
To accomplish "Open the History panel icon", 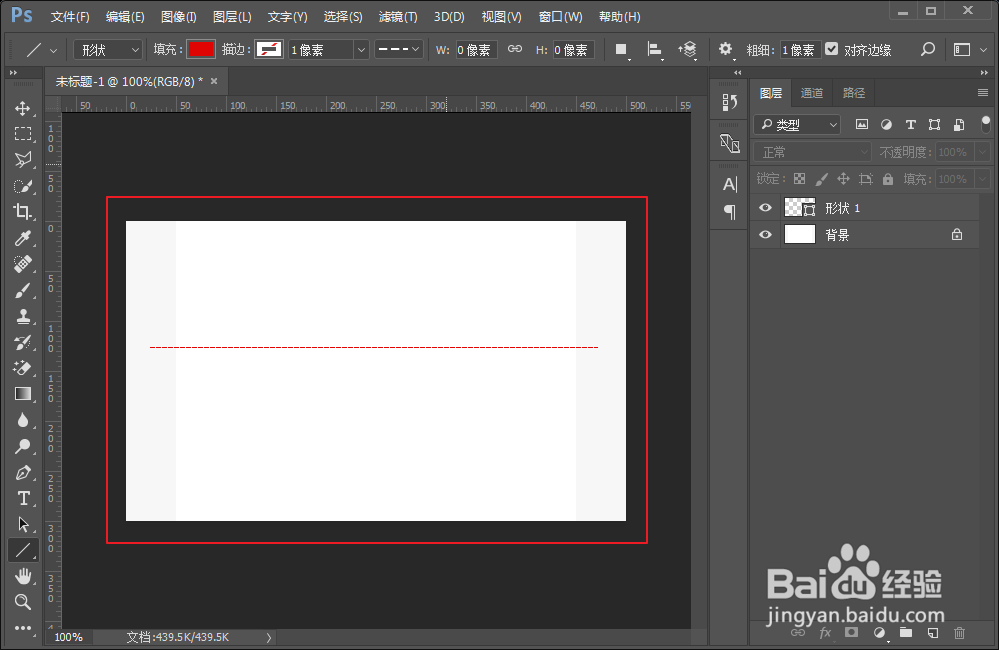I will (729, 102).
